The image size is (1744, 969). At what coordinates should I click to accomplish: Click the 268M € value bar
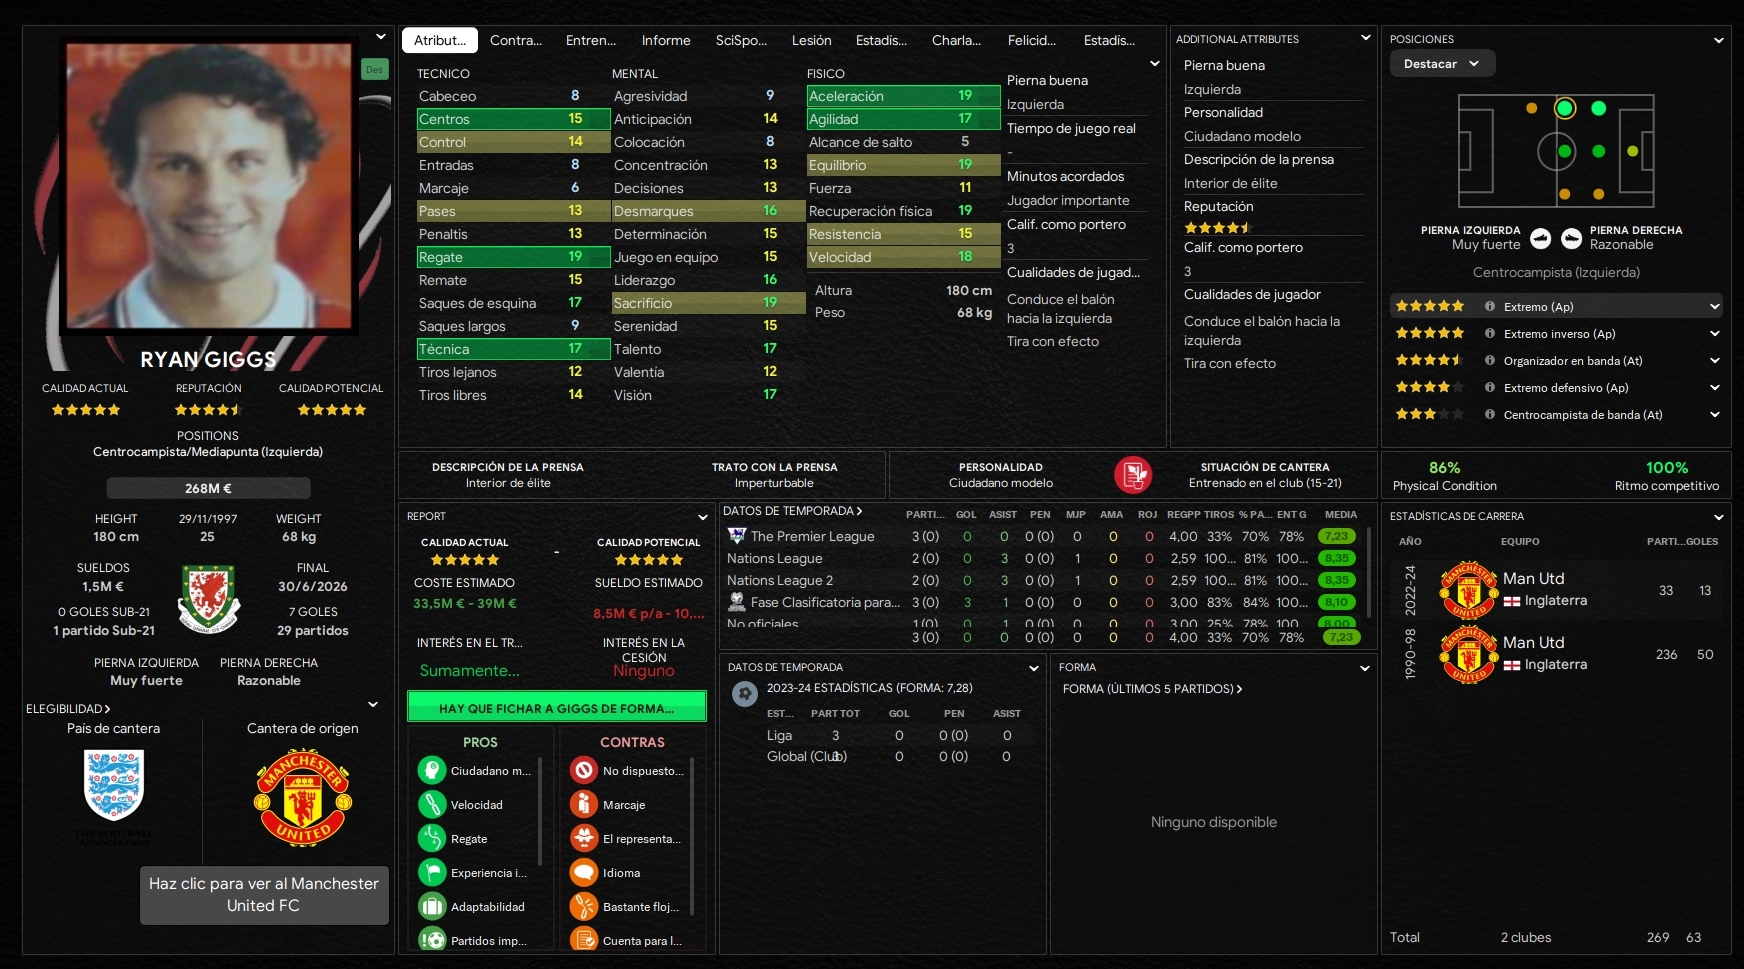[208, 488]
